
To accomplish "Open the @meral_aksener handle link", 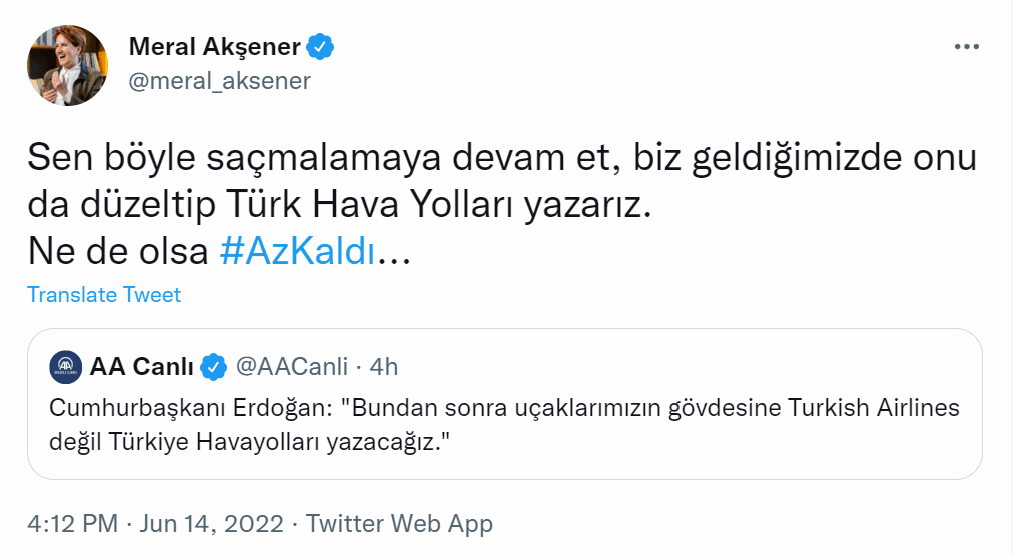I will point(220,81).
